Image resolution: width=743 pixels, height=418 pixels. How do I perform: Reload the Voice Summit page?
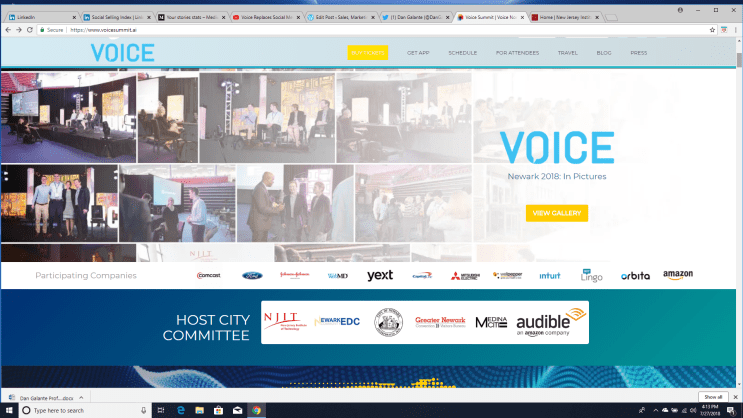tap(31, 30)
